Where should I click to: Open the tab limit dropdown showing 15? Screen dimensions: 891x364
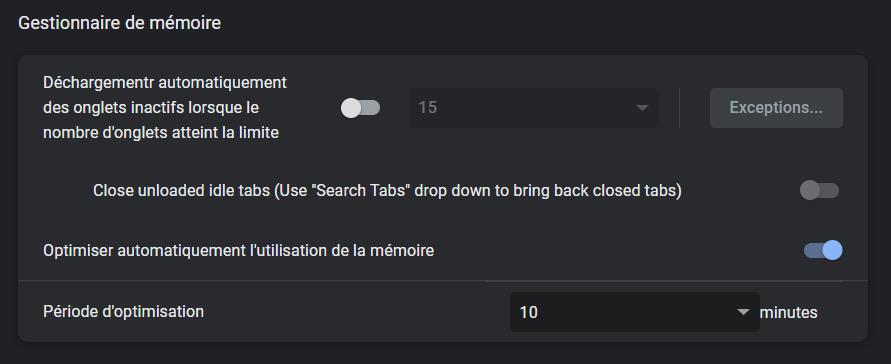534,107
